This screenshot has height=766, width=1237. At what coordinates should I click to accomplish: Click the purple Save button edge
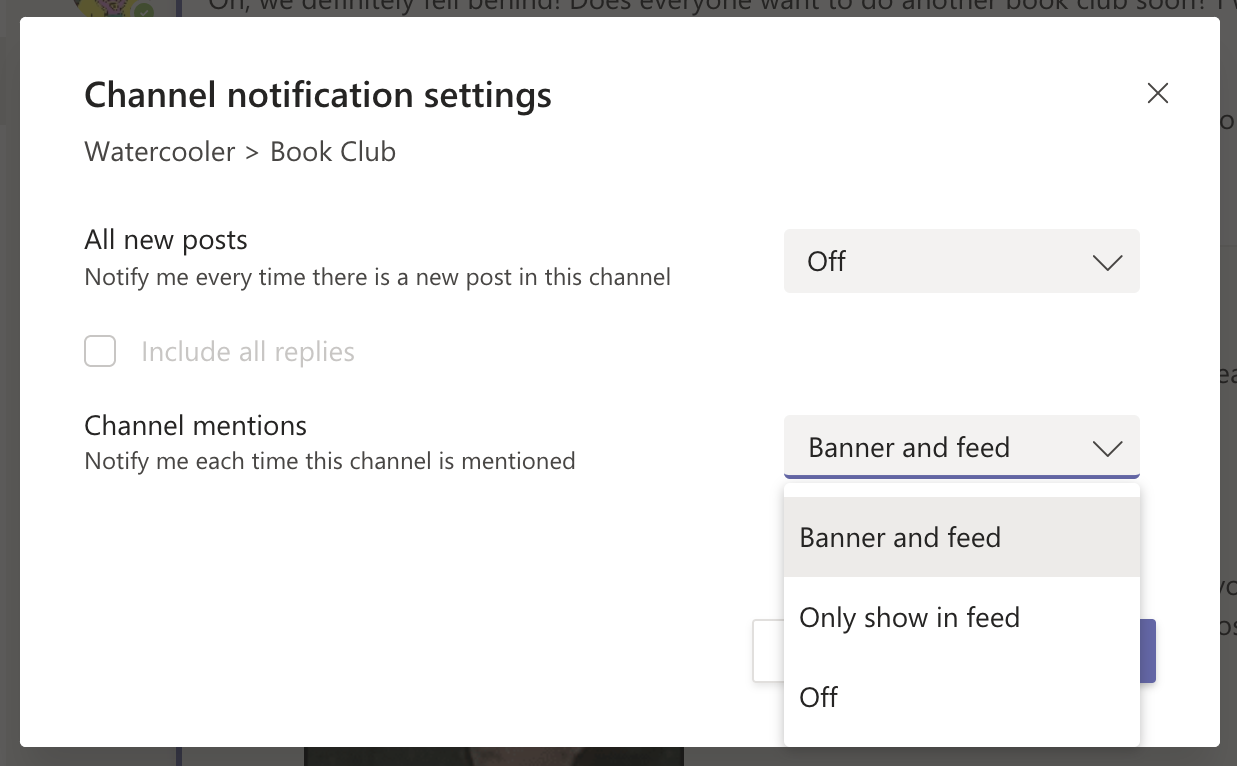point(1148,651)
